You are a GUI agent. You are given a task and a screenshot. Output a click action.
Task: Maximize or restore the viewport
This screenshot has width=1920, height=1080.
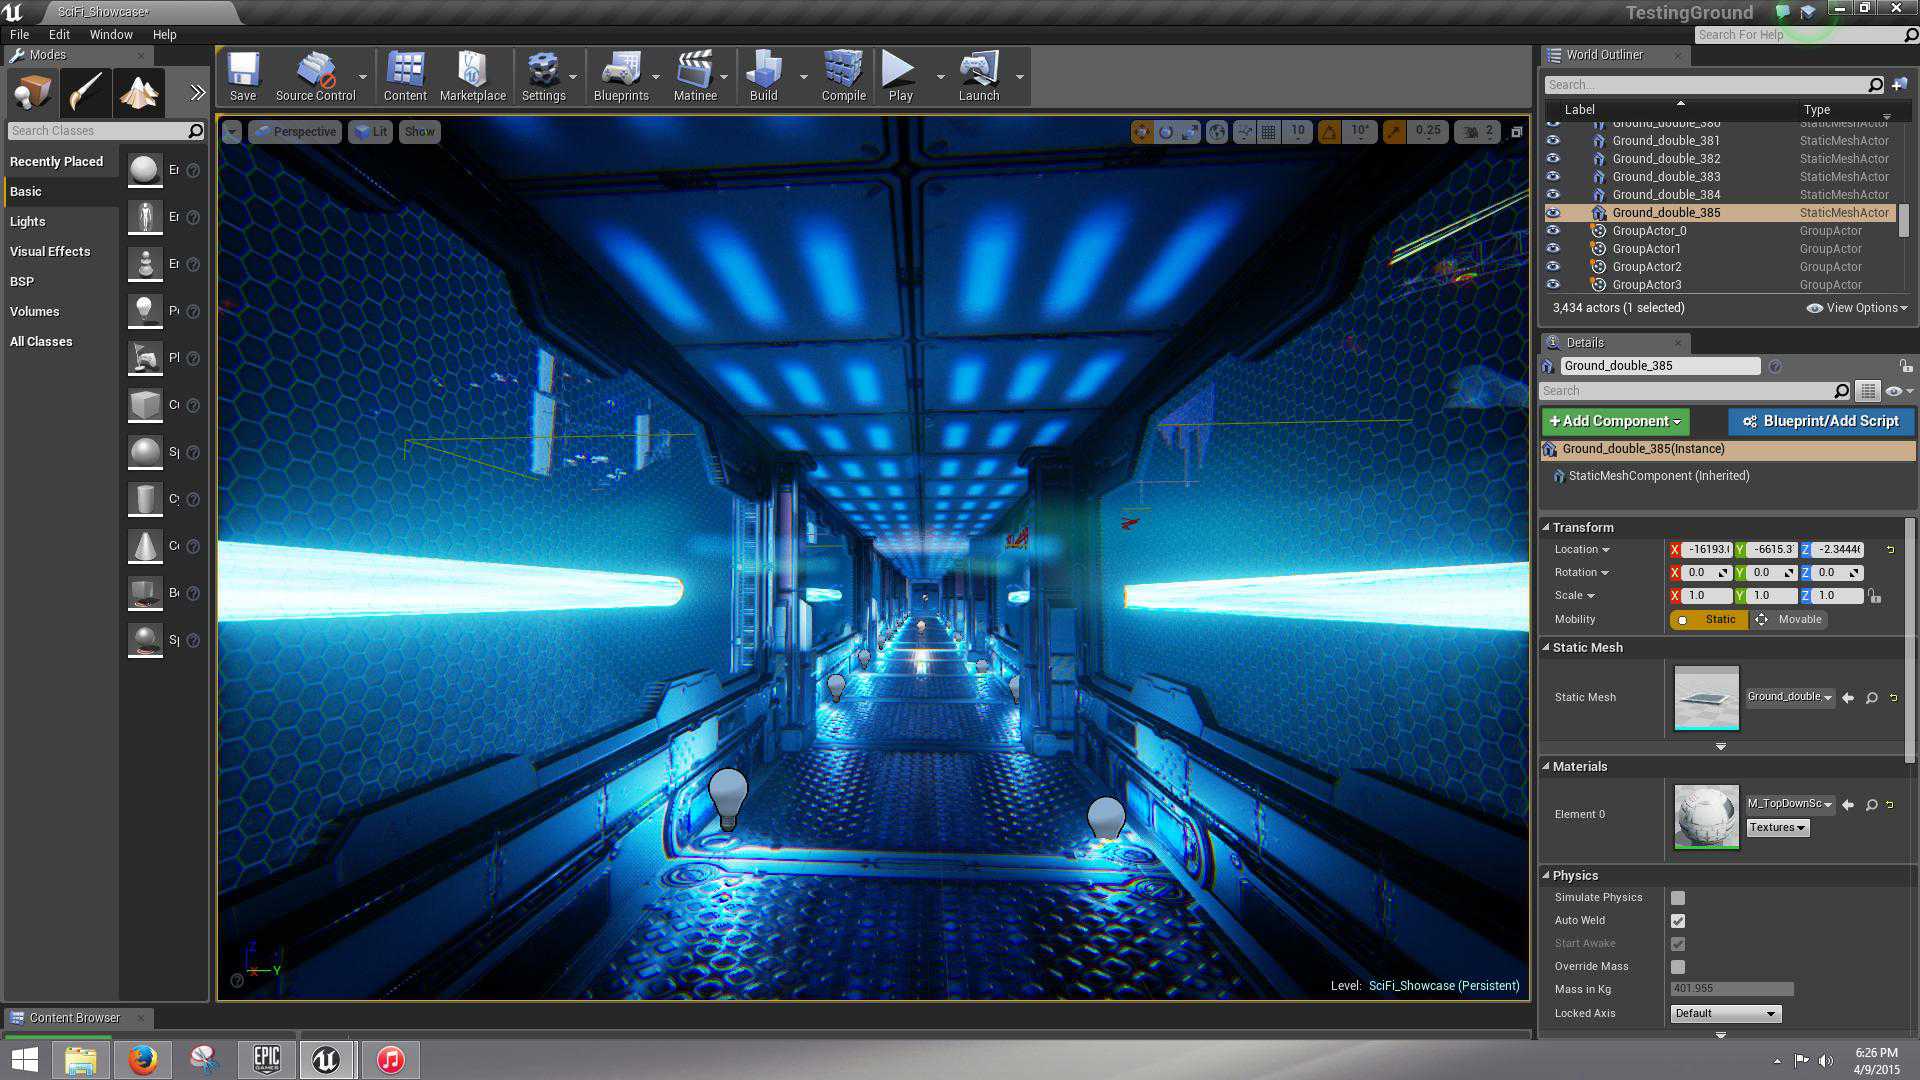(1516, 131)
